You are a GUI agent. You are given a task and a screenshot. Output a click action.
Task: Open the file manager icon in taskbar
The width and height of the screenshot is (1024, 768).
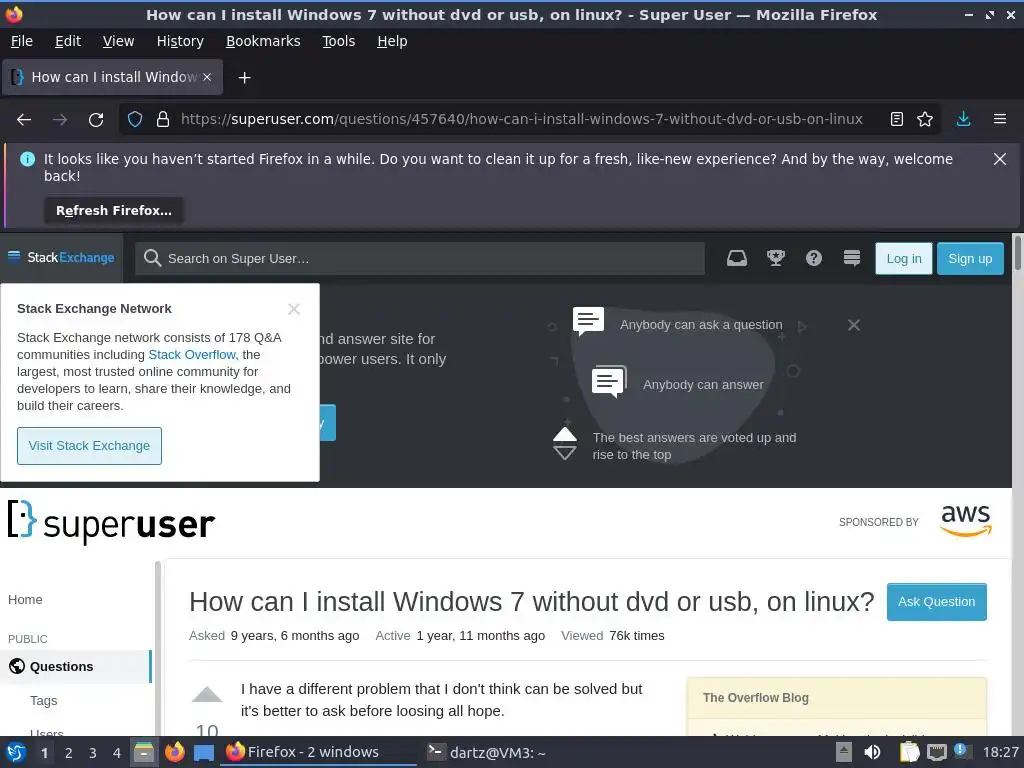point(144,753)
